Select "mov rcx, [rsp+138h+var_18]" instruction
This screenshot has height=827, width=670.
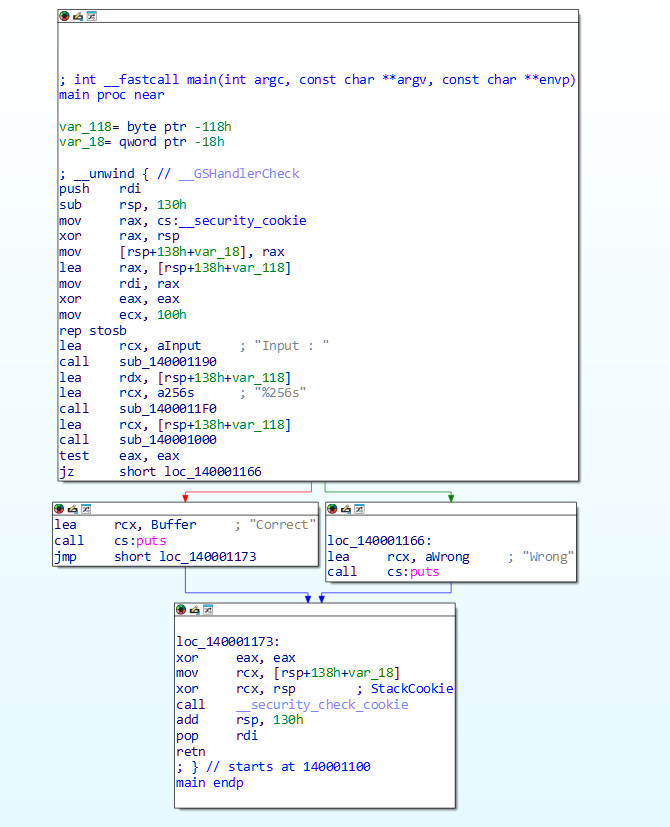(288, 673)
